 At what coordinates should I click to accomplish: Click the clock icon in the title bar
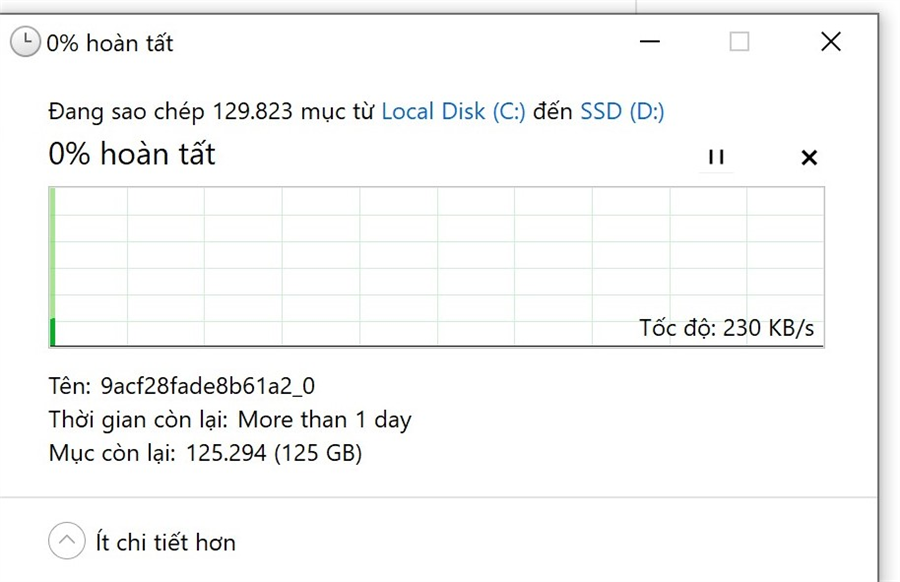pos(25,42)
